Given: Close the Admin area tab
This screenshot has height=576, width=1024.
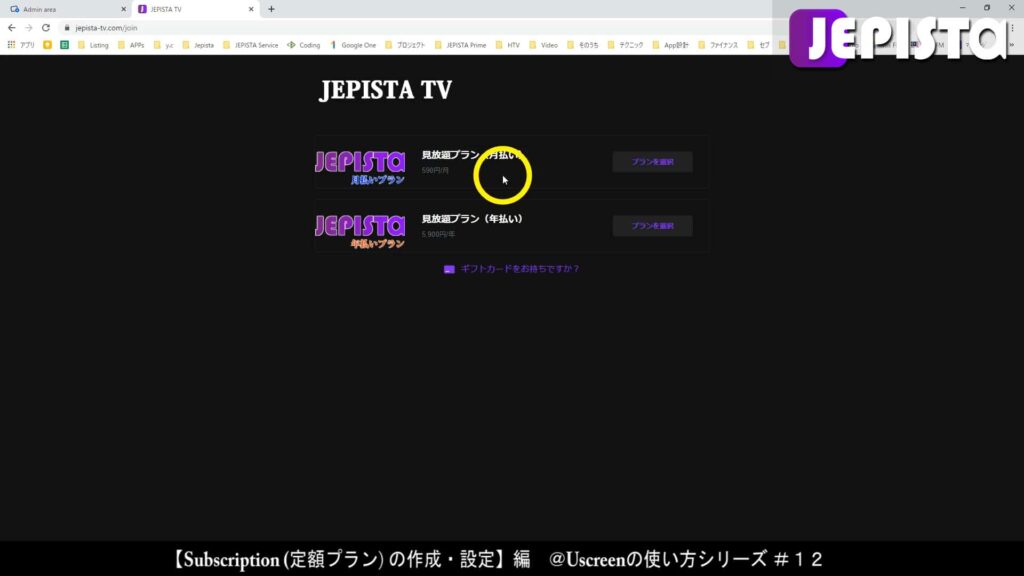Looking at the screenshot, I should point(123,9).
